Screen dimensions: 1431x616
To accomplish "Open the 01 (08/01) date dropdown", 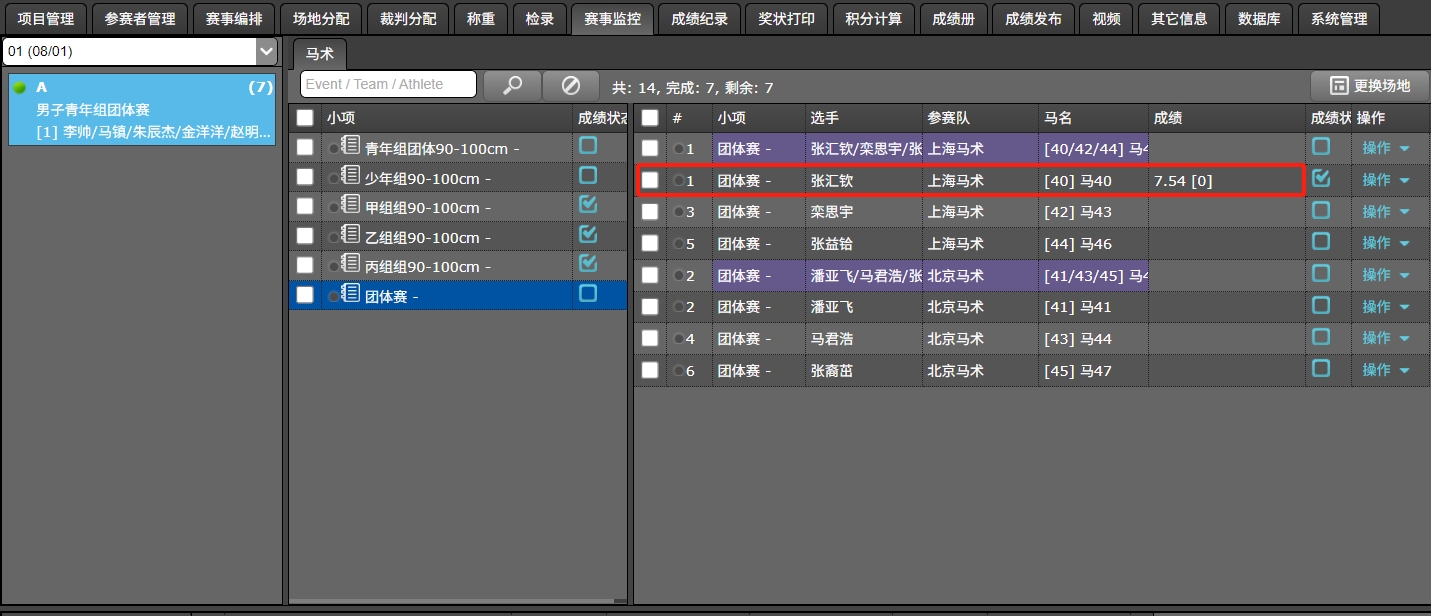I will 266,51.
